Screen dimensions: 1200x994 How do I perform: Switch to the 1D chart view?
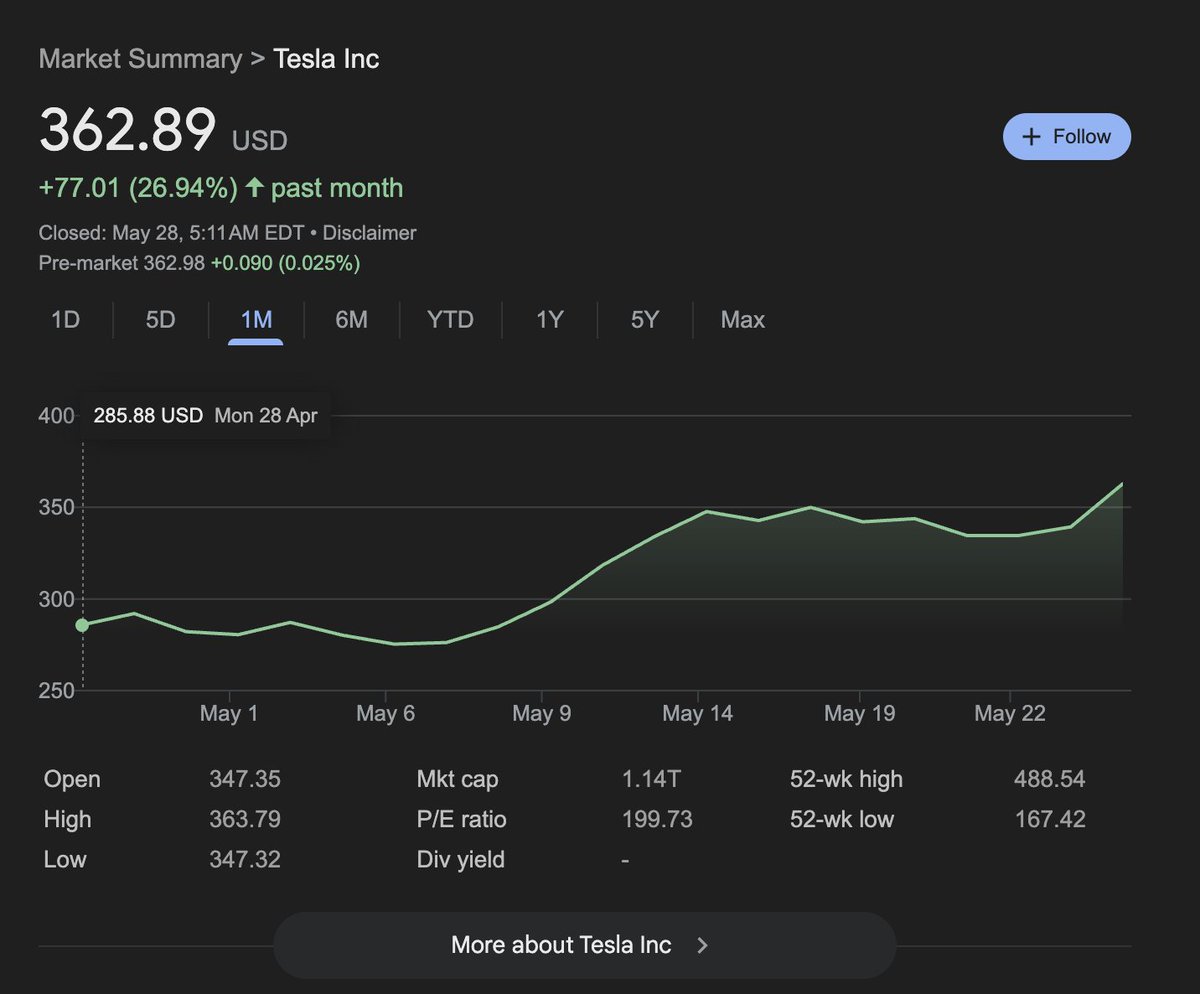[65, 319]
